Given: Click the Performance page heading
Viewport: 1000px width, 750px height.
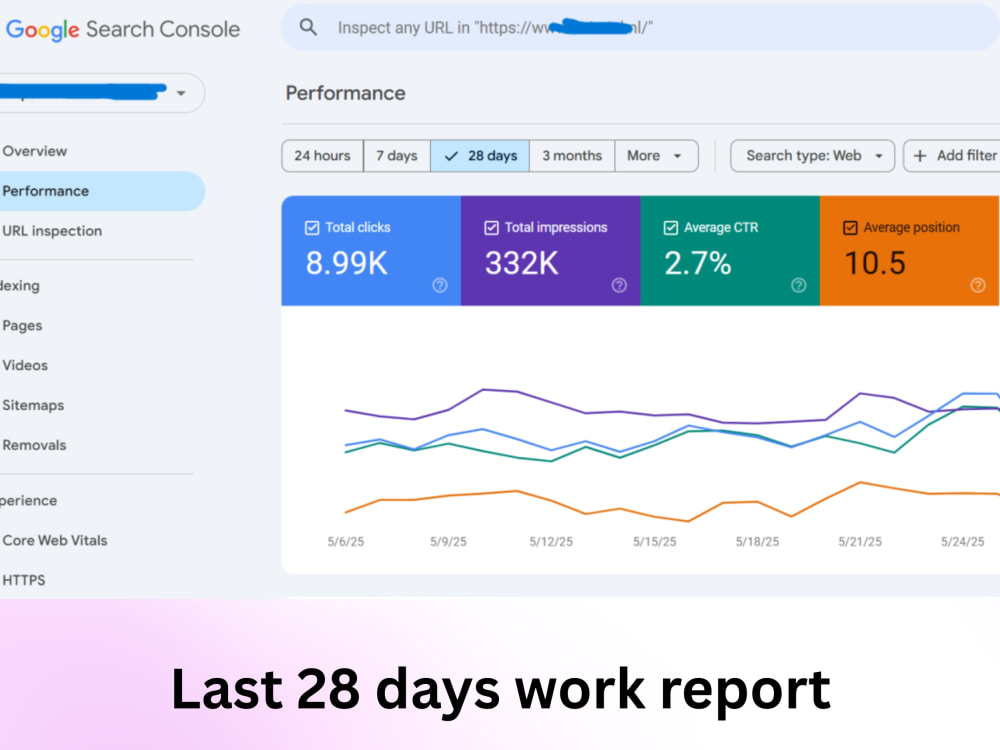Looking at the screenshot, I should point(346,93).
